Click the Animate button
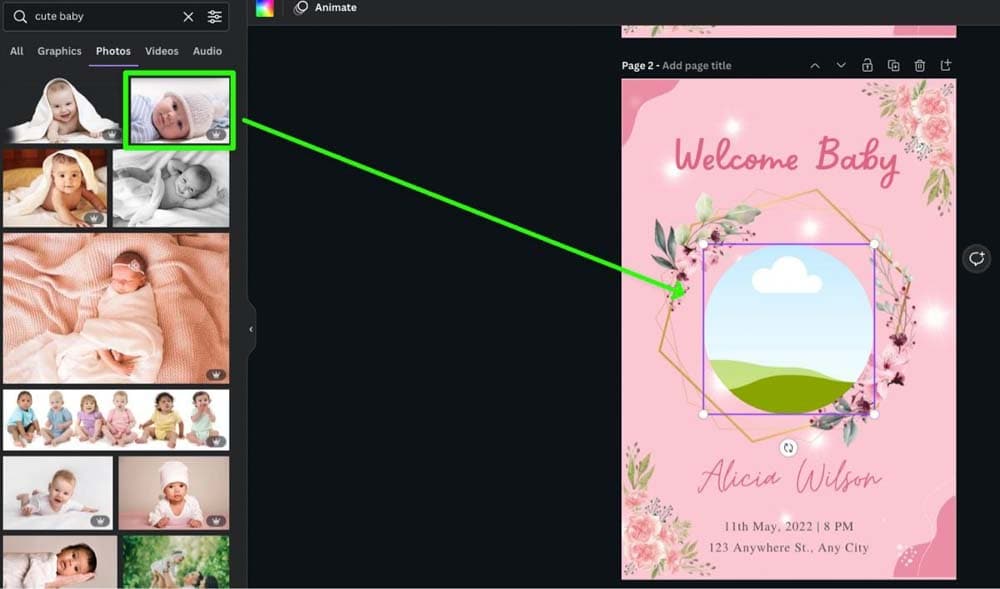 [x=326, y=8]
